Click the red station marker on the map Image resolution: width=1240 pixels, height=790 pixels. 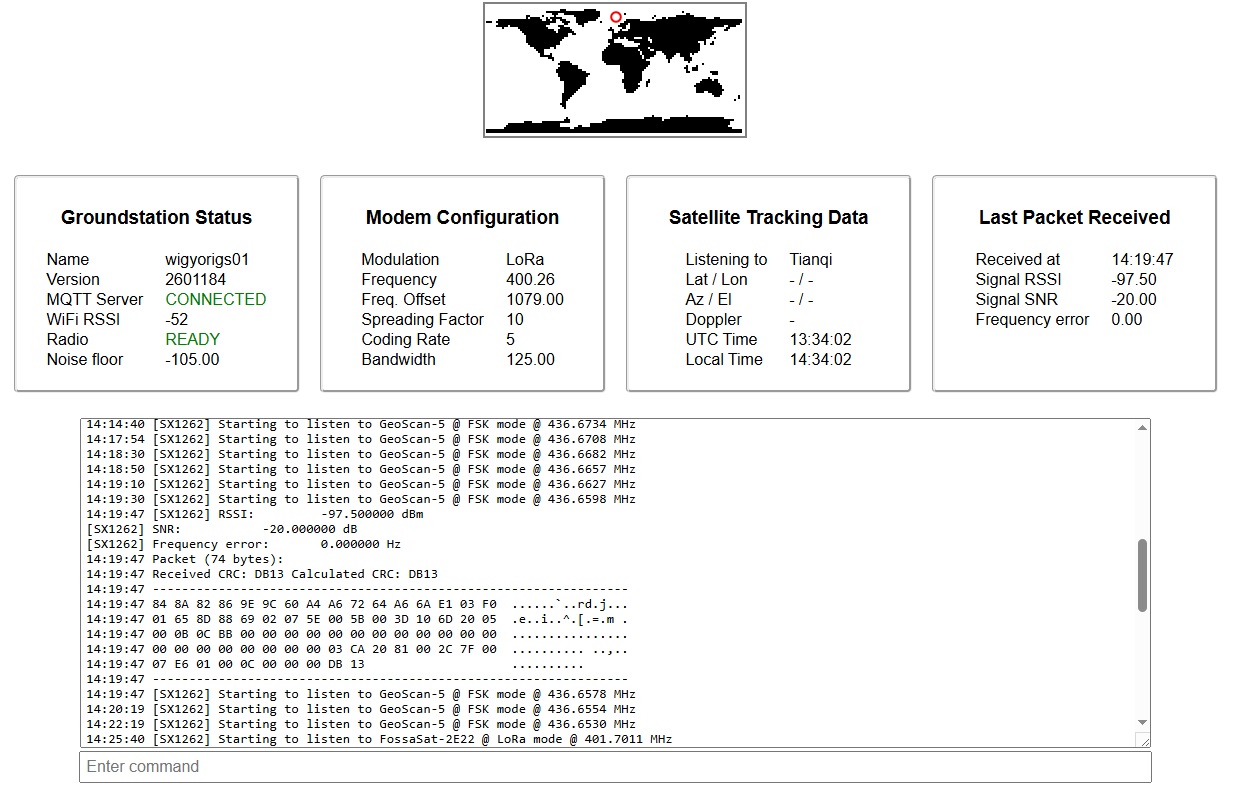616,17
